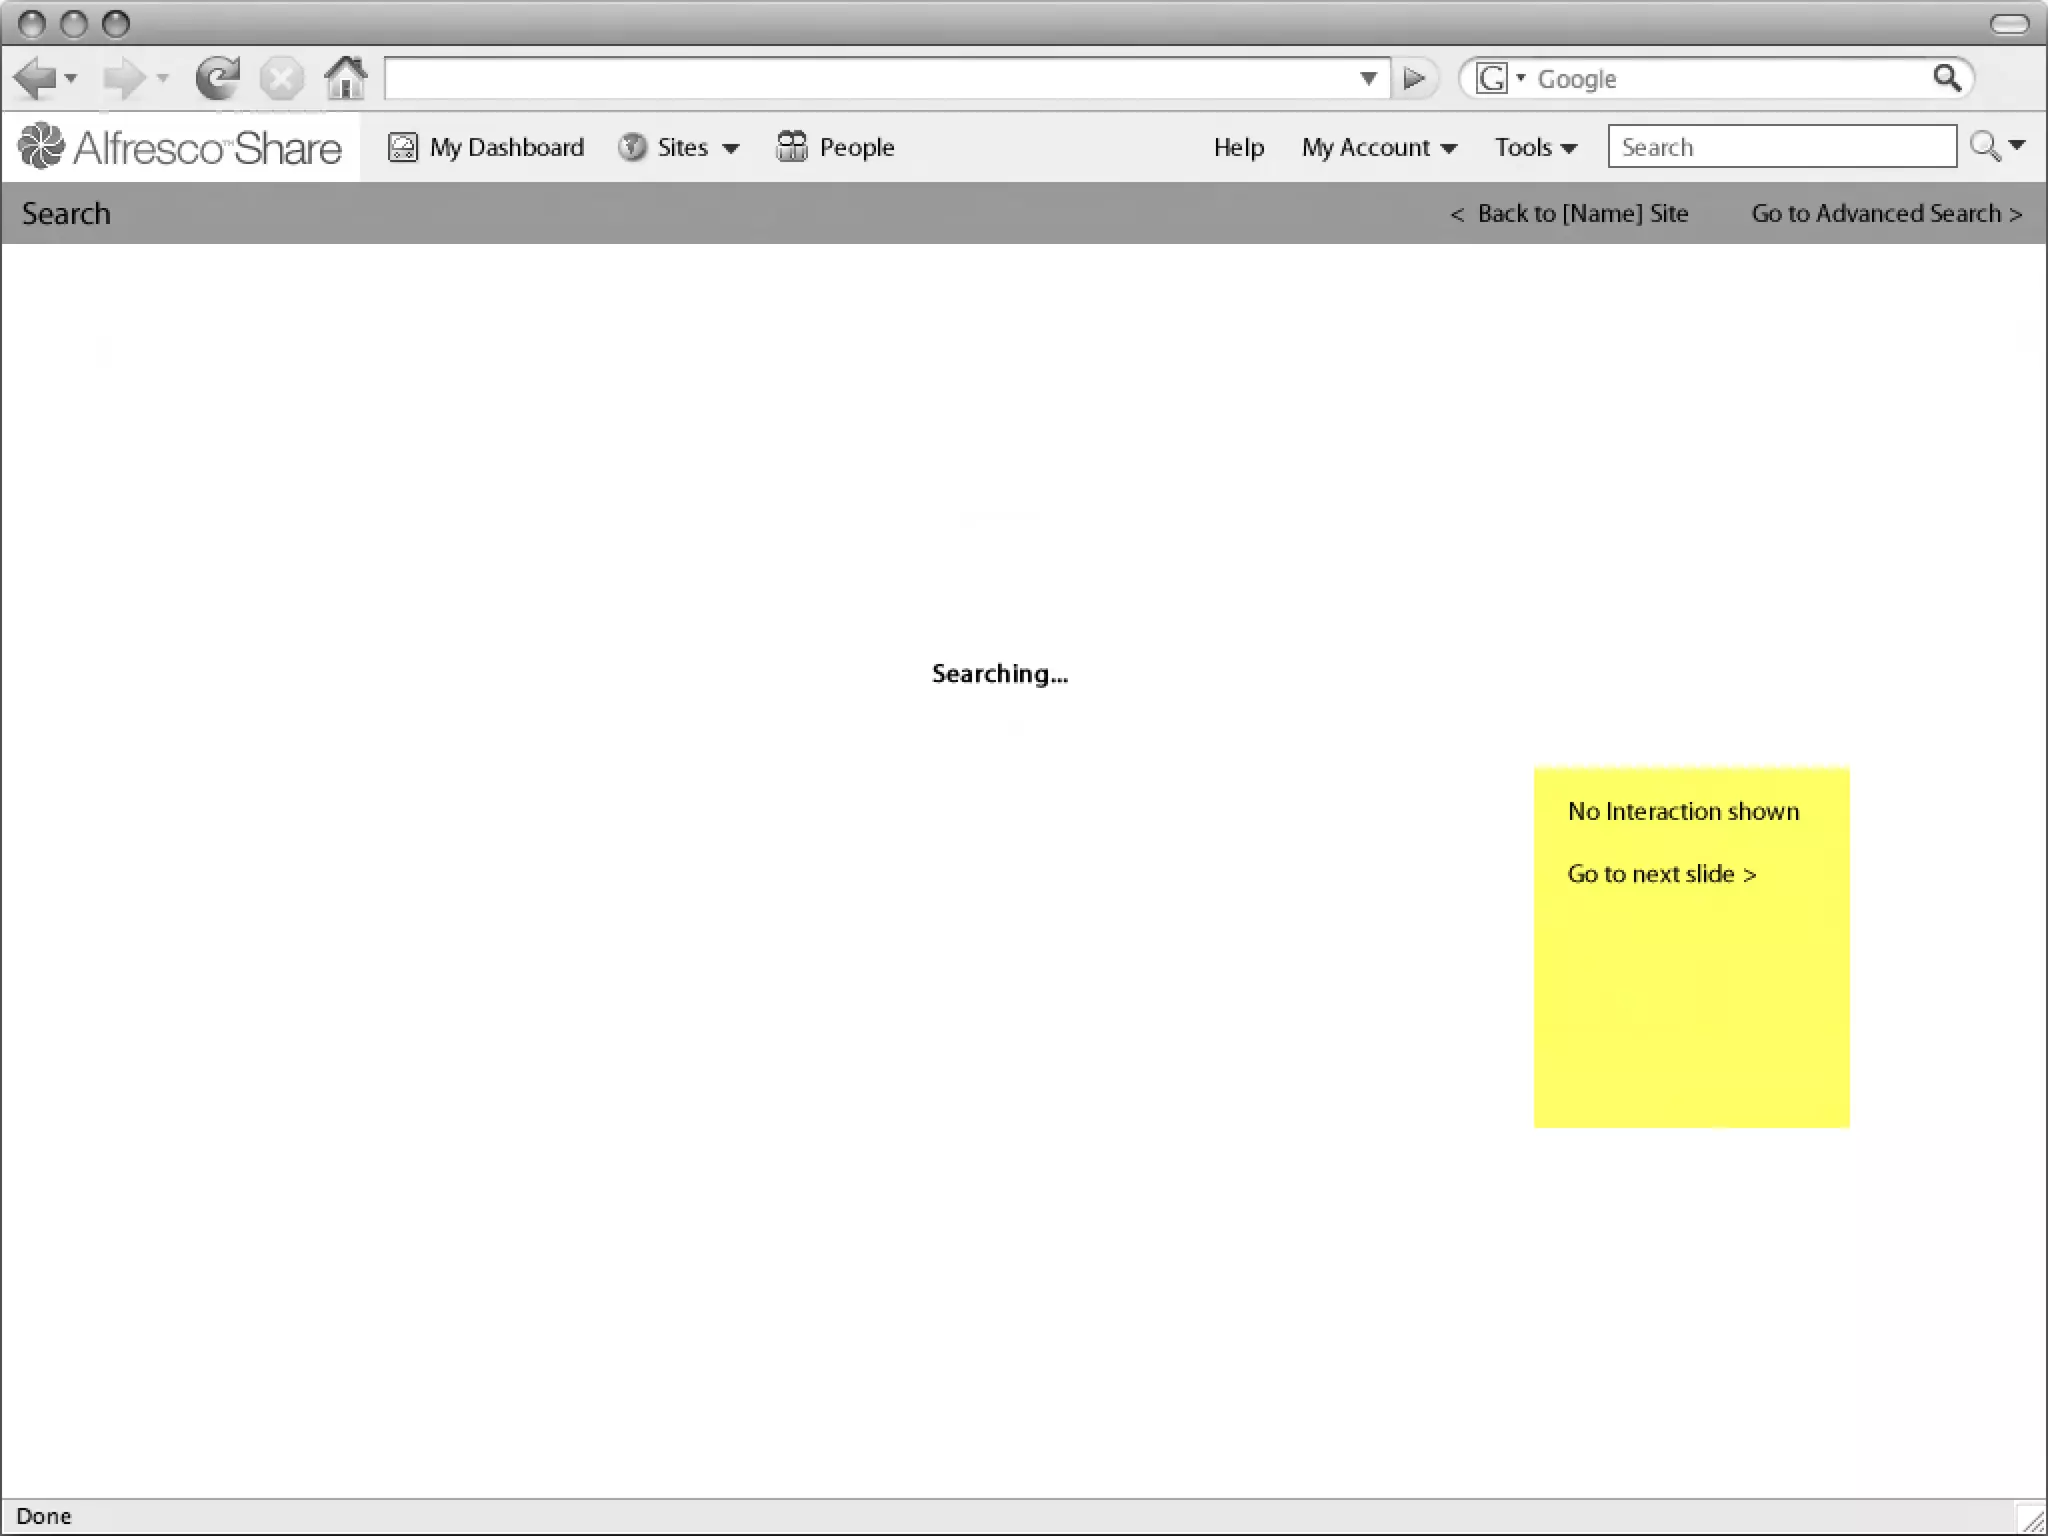Click the Go play arrow beside the address bar
Image resolution: width=2048 pixels, height=1536 pixels.
1414,78
